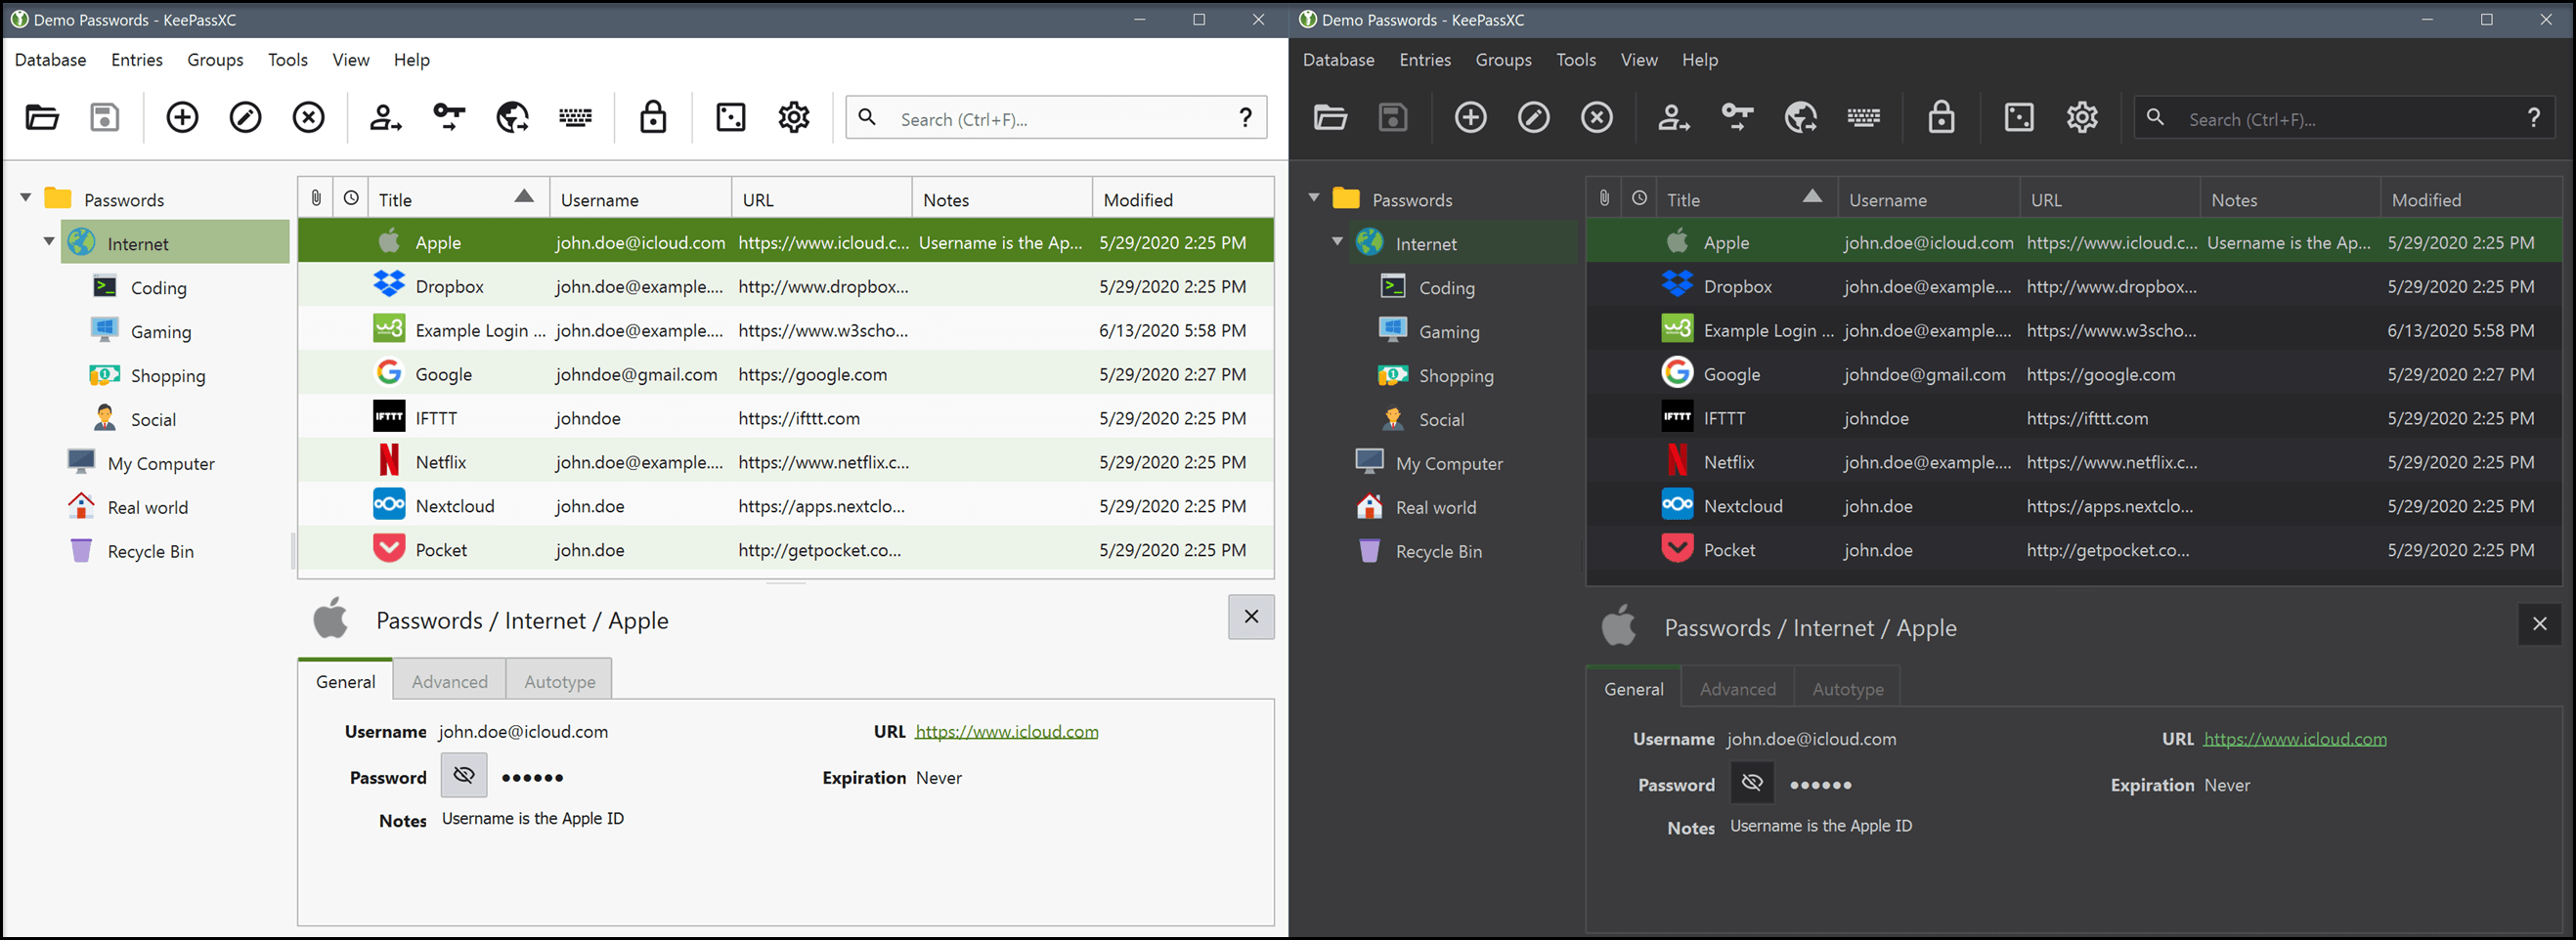This screenshot has height=940, width=2576.
Task: Show the password in the dark themed window
Action: (1752, 783)
